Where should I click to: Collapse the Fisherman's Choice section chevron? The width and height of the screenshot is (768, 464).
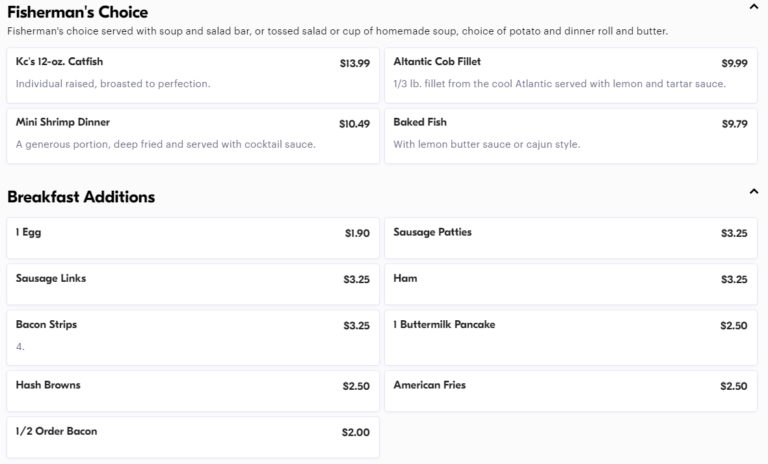pos(754,7)
